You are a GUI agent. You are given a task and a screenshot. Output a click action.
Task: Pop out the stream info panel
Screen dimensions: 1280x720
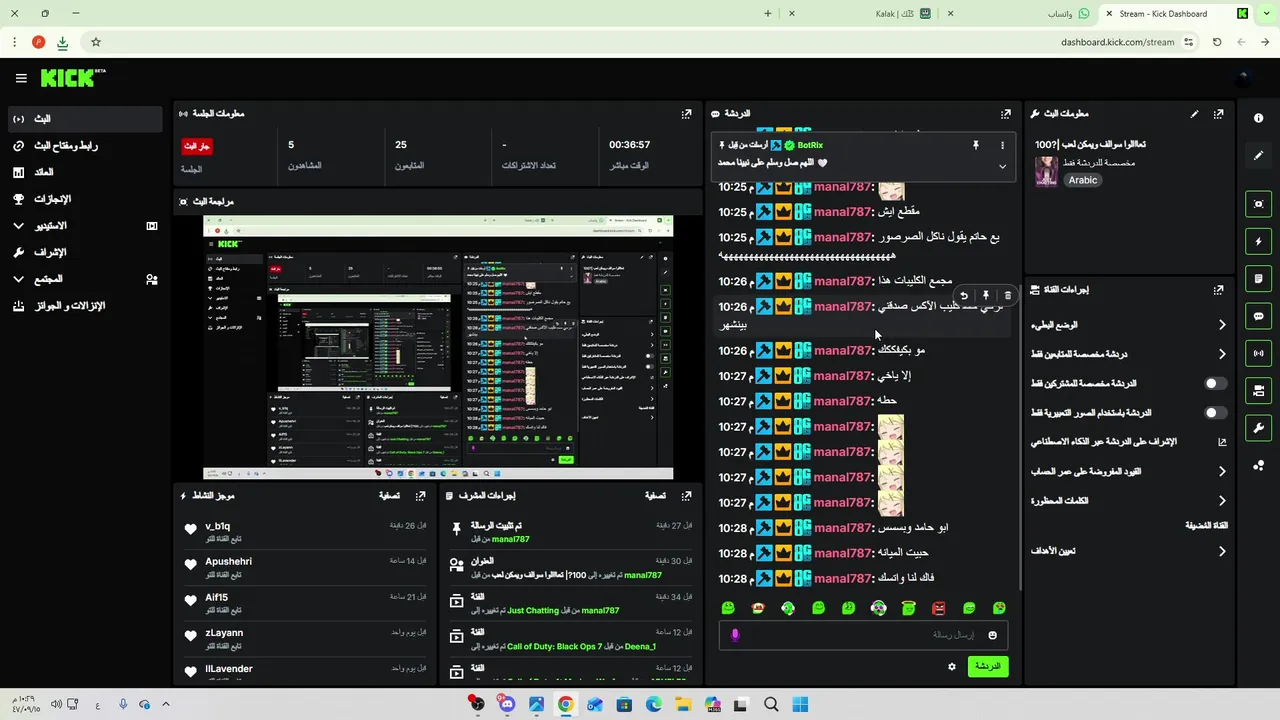(x=1218, y=114)
